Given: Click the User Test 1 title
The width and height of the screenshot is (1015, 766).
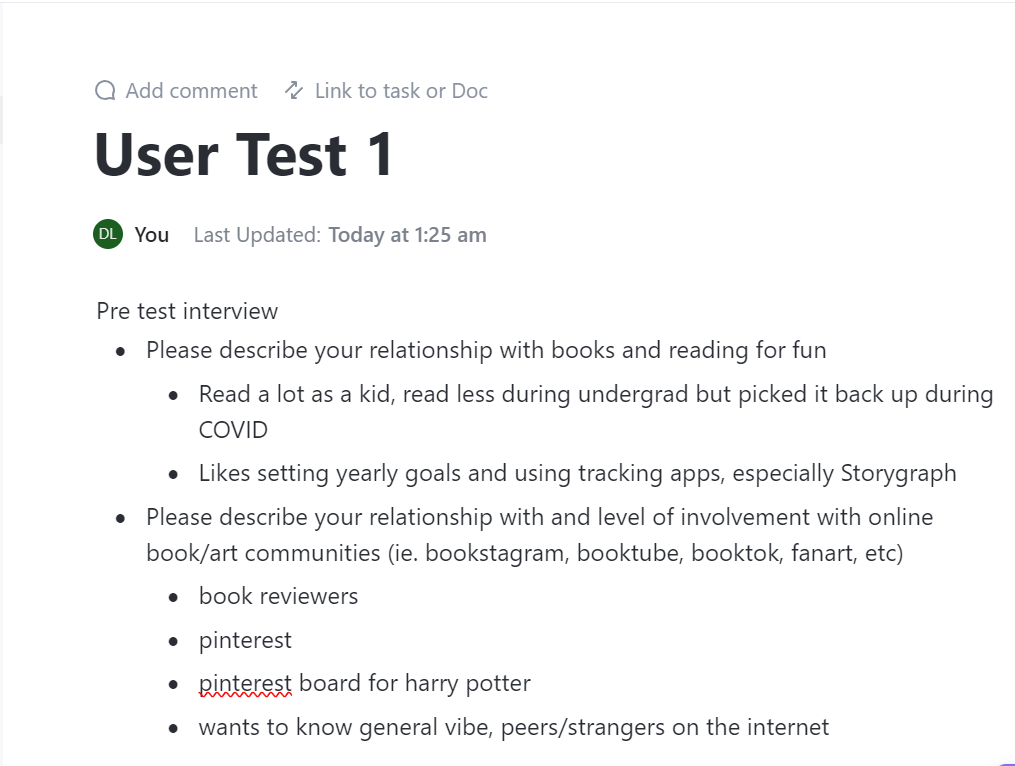Looking at the screenshot, I should (x=243, y=155).
